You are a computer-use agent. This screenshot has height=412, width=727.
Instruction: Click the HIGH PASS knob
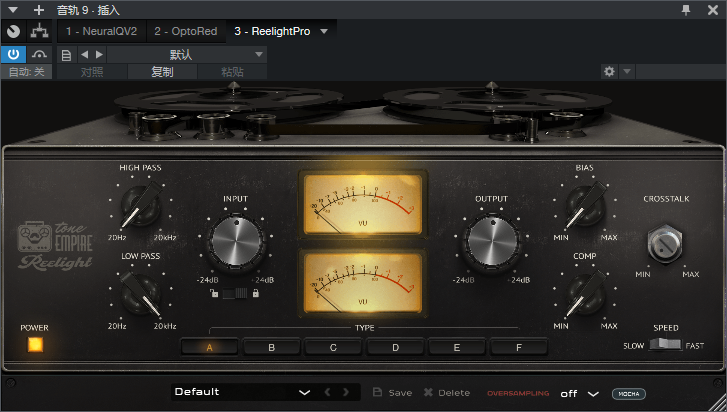(x=140, y=205)
